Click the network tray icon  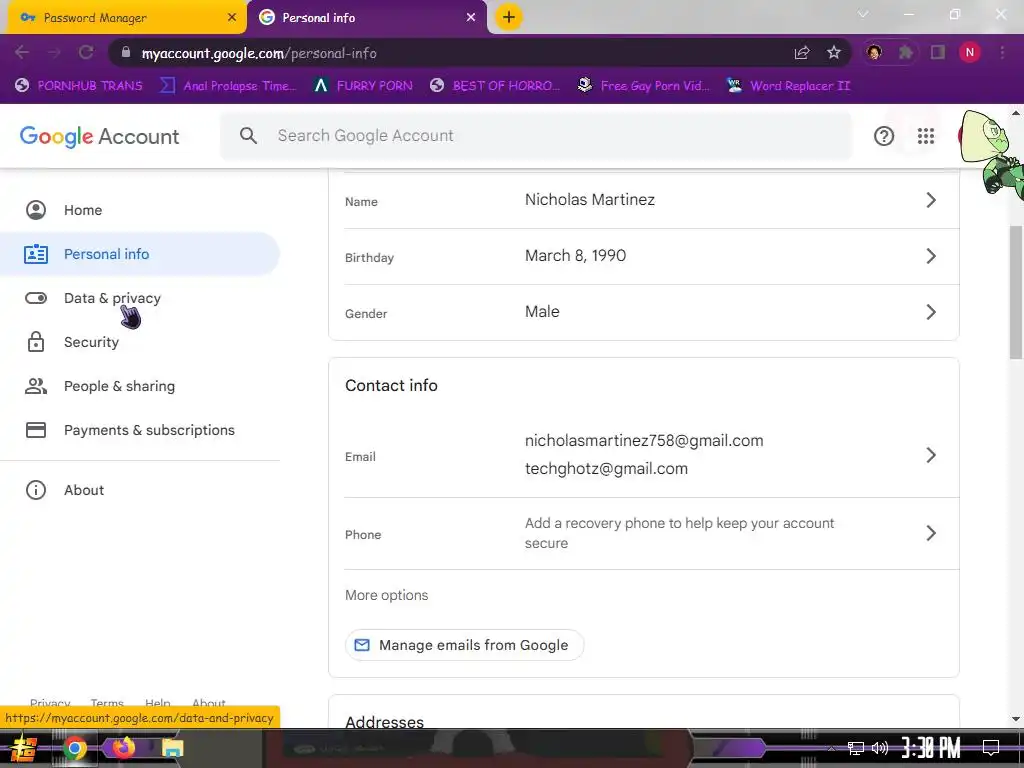point(855,748)
